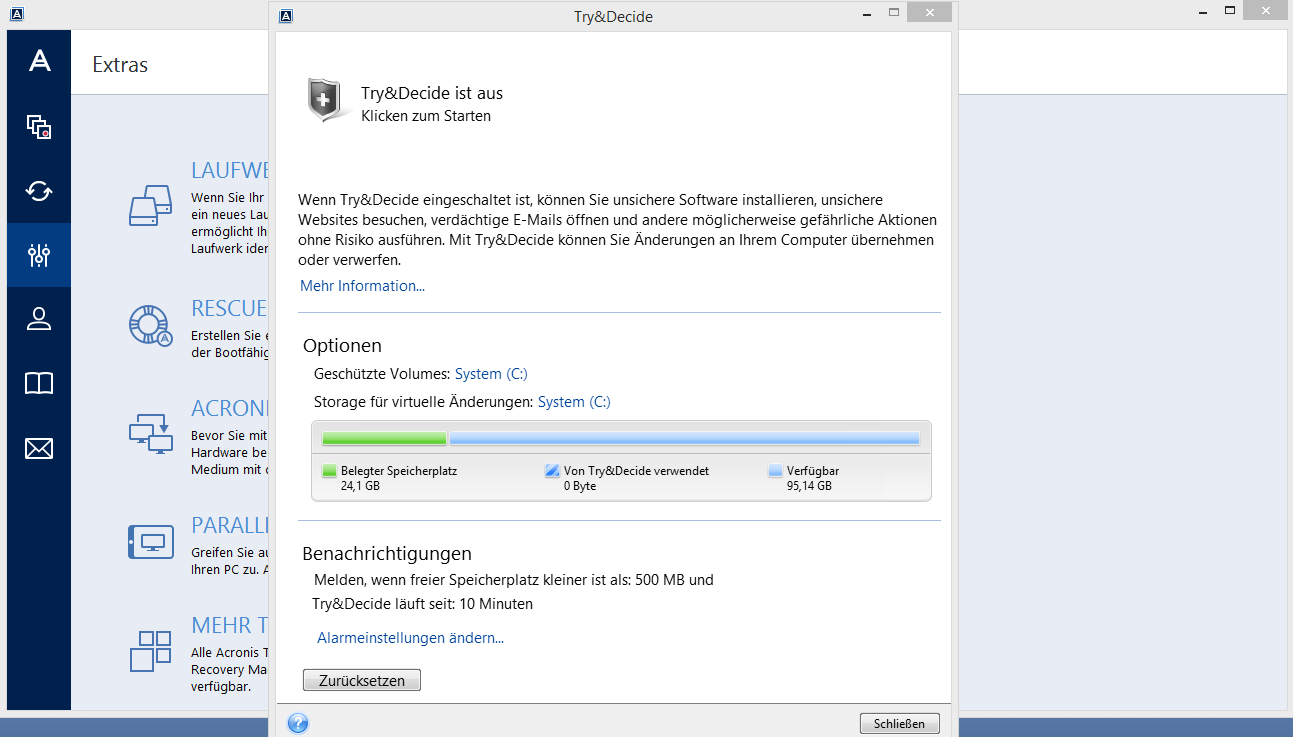Open the Rescue Media Builder icon

click(151, 325)
